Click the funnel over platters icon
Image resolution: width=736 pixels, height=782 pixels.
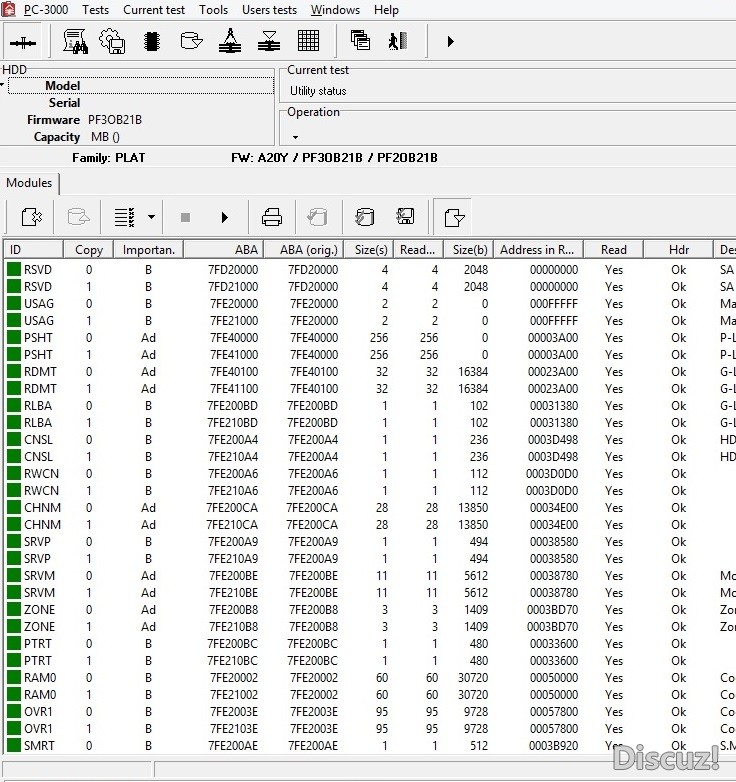(269, 41)
